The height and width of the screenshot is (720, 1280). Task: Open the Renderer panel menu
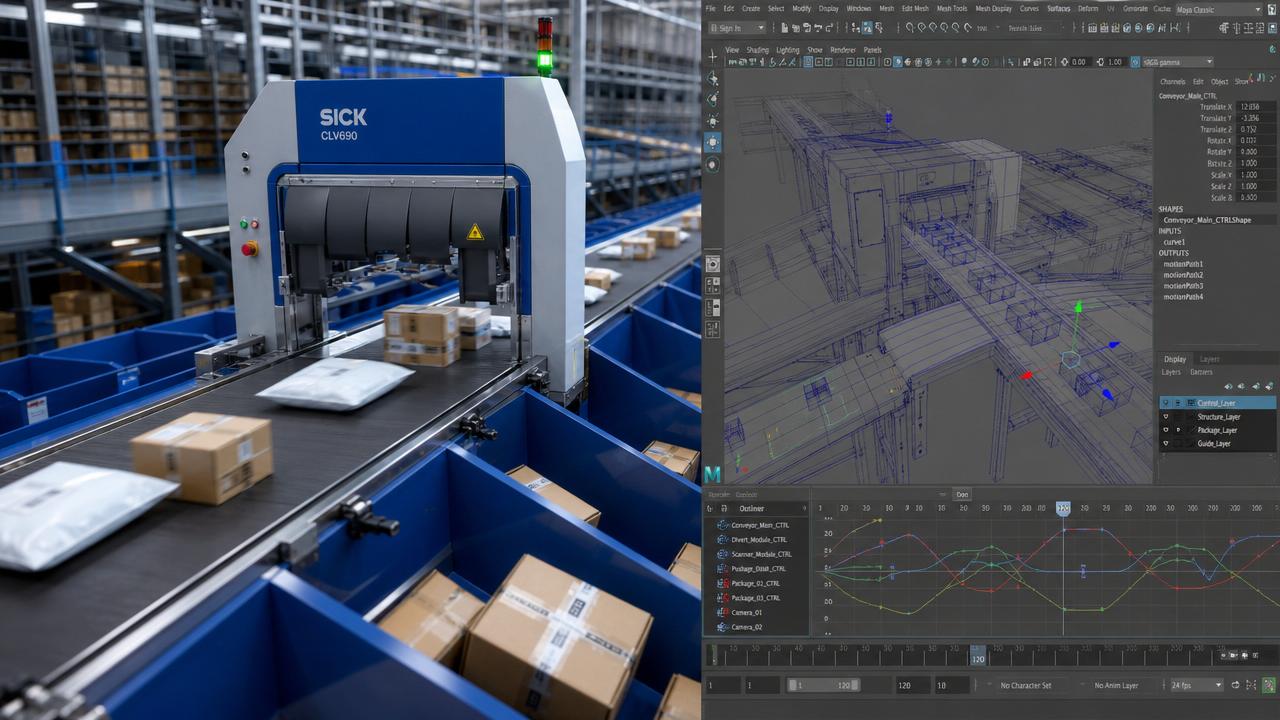[x=843, y=49]
